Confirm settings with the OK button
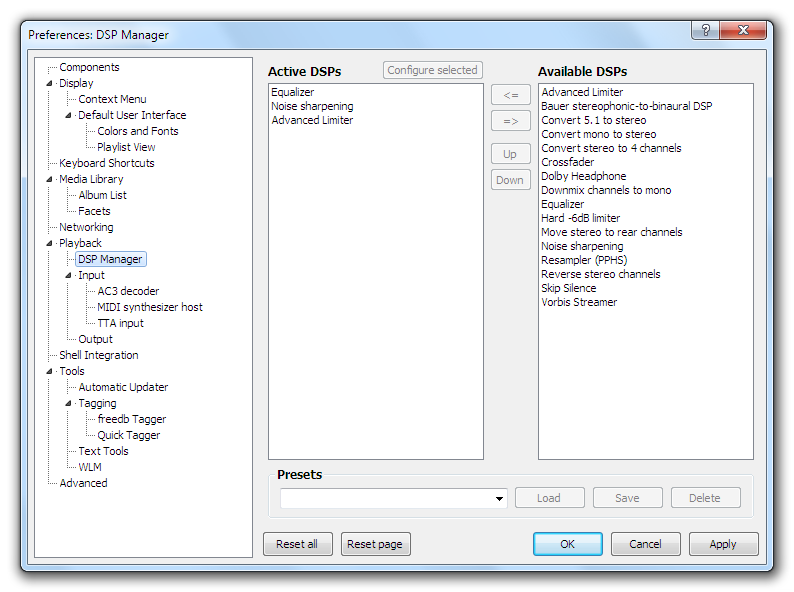The height and width of the screenshot is (592, 794). click(x=567, y=544)
